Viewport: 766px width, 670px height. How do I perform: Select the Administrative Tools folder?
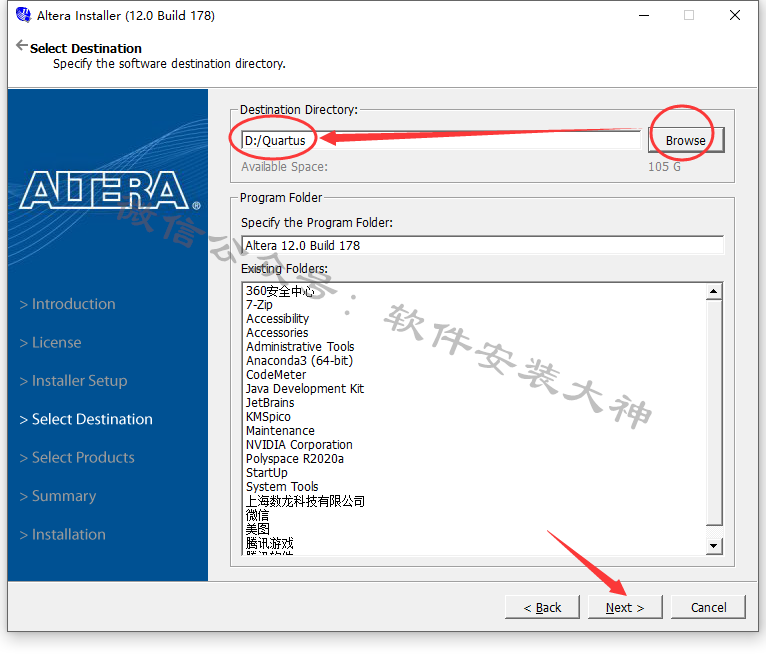point(300,347)
